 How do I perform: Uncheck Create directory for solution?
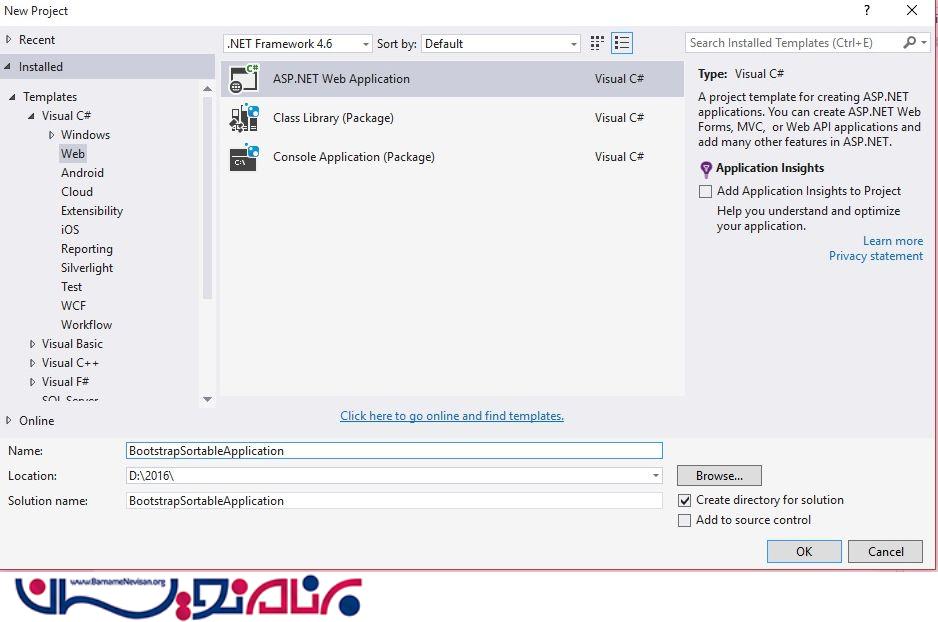684,500
